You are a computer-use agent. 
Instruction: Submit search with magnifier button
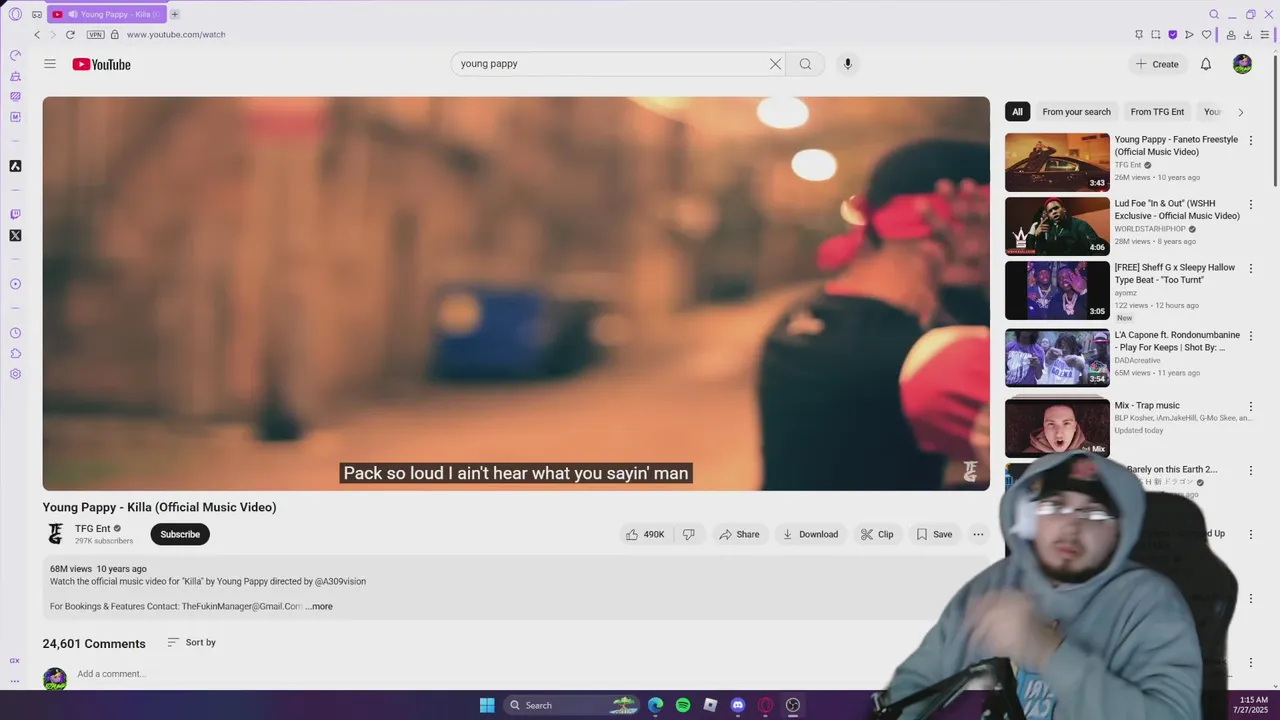coord(805,64)
